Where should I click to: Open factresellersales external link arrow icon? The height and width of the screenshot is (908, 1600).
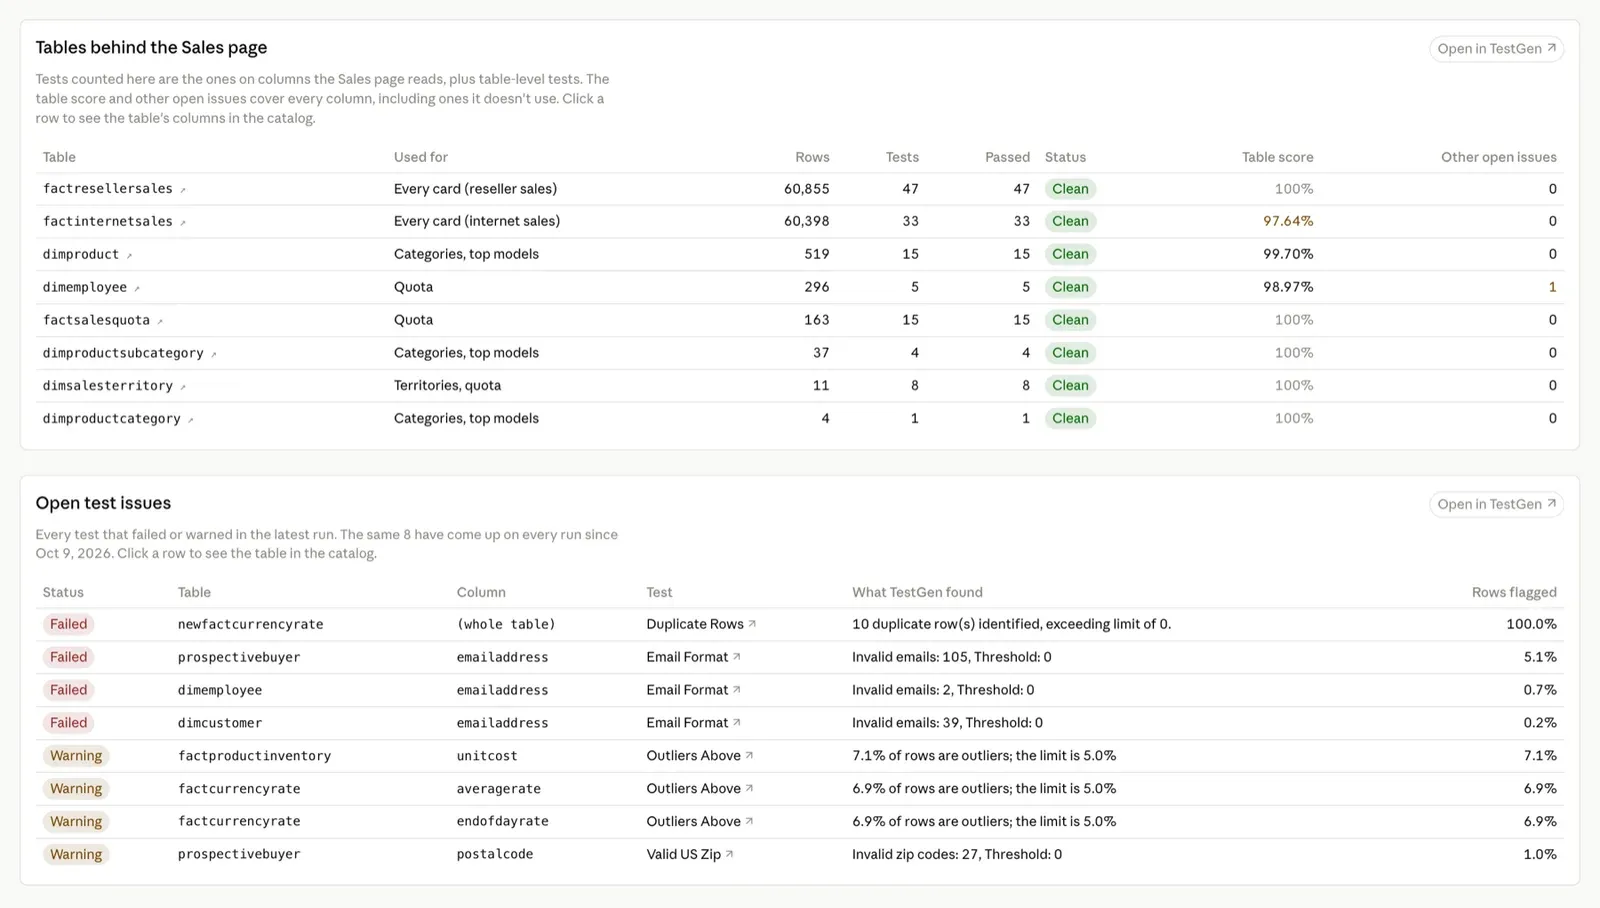183,190
